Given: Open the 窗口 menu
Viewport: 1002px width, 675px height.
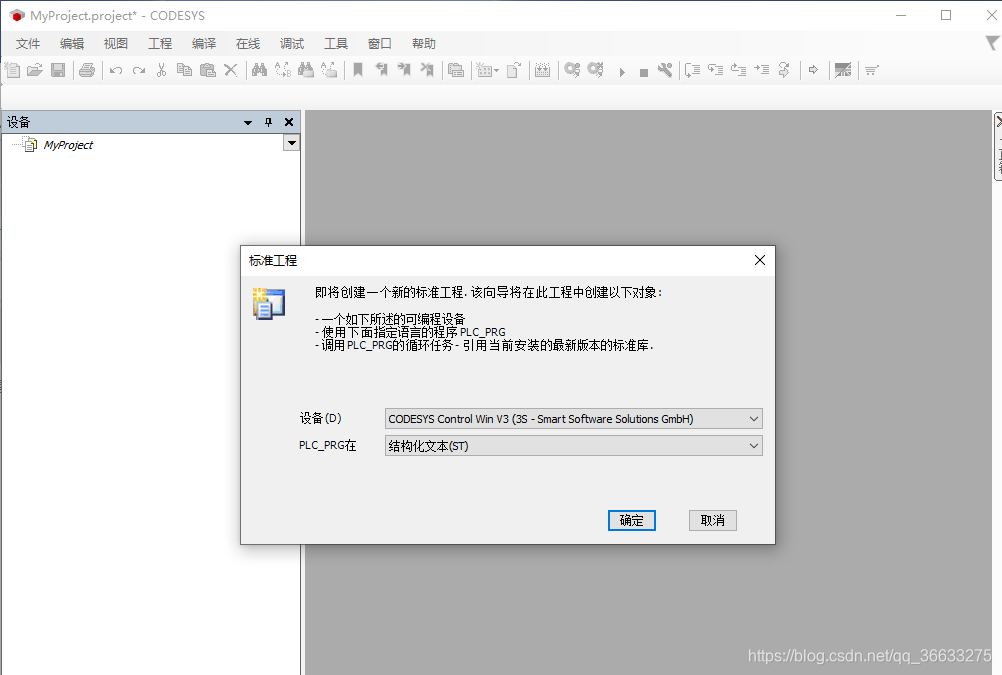Looking at the screenshot, I should click(380, 43).
